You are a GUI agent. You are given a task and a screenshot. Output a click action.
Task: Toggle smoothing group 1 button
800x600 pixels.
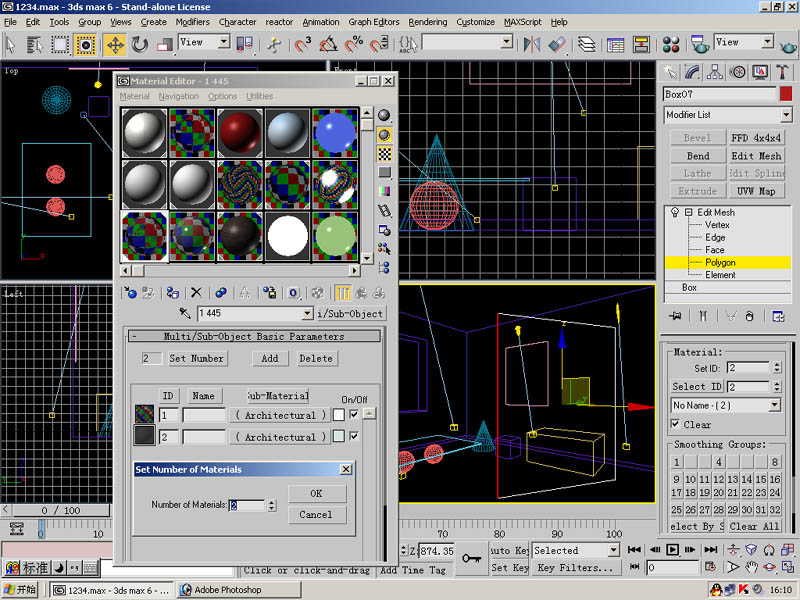(x=677, y=462)
